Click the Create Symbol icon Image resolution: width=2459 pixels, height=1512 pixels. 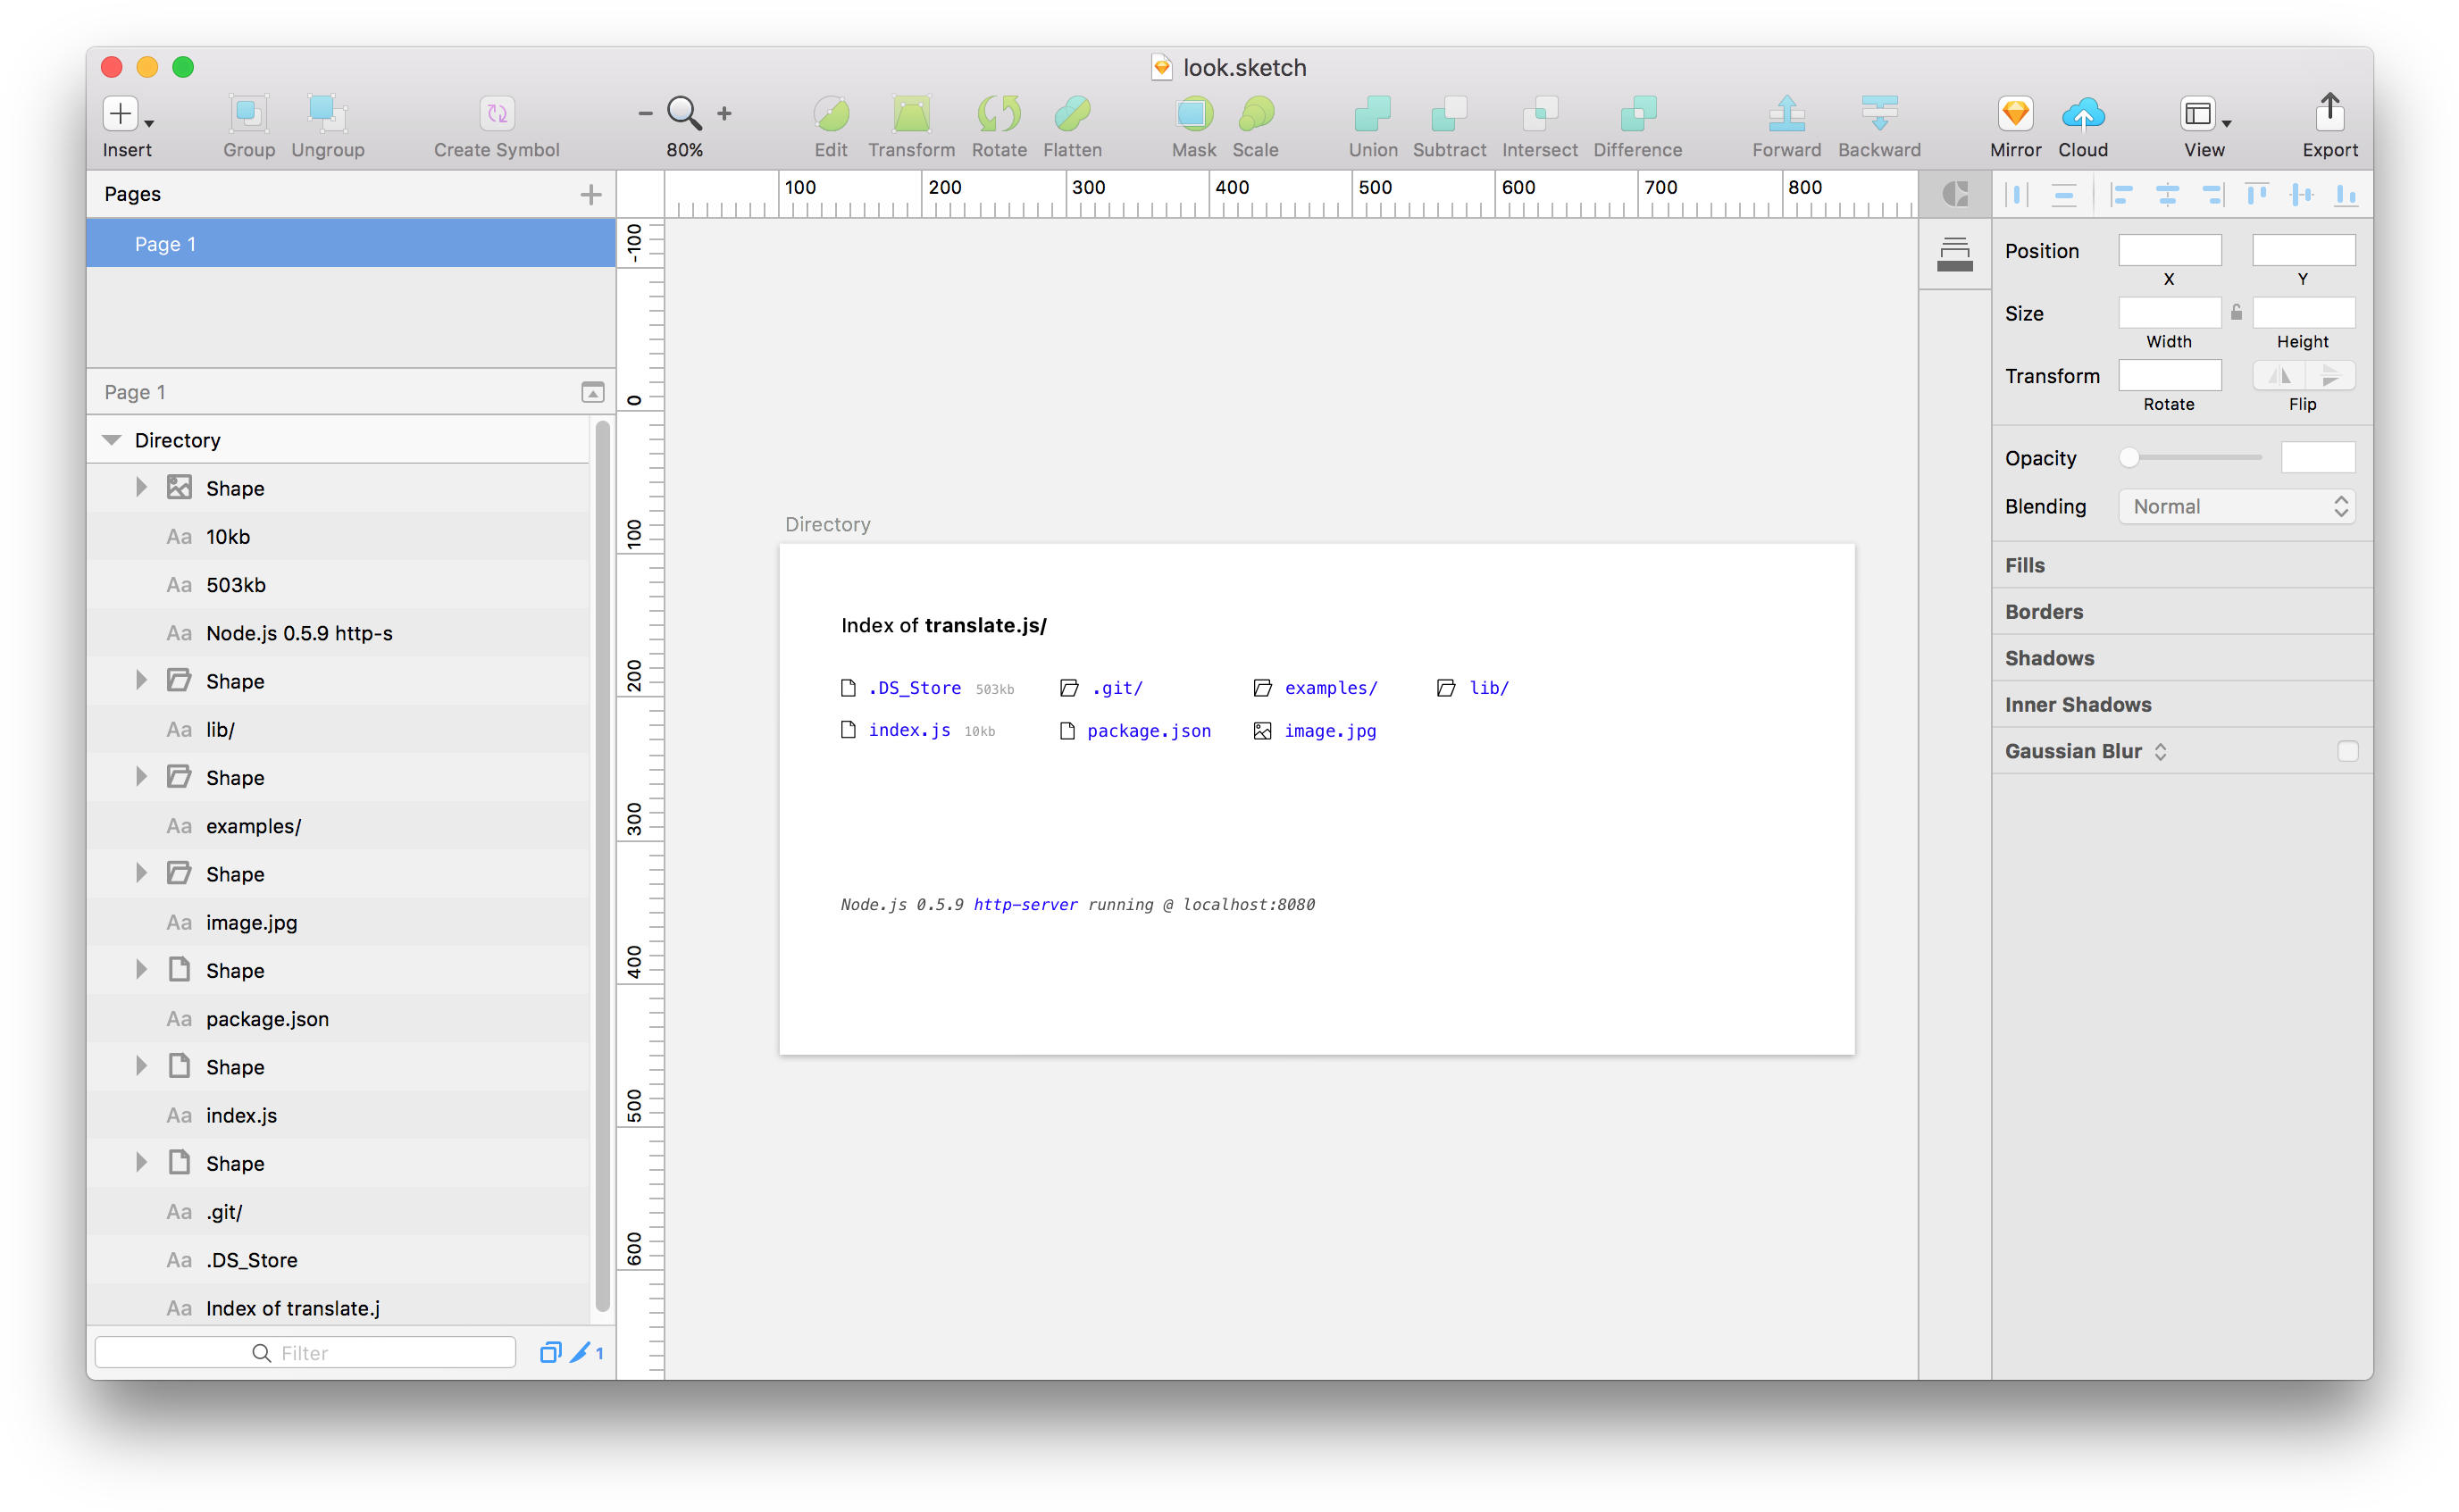[x=496, y=114]
